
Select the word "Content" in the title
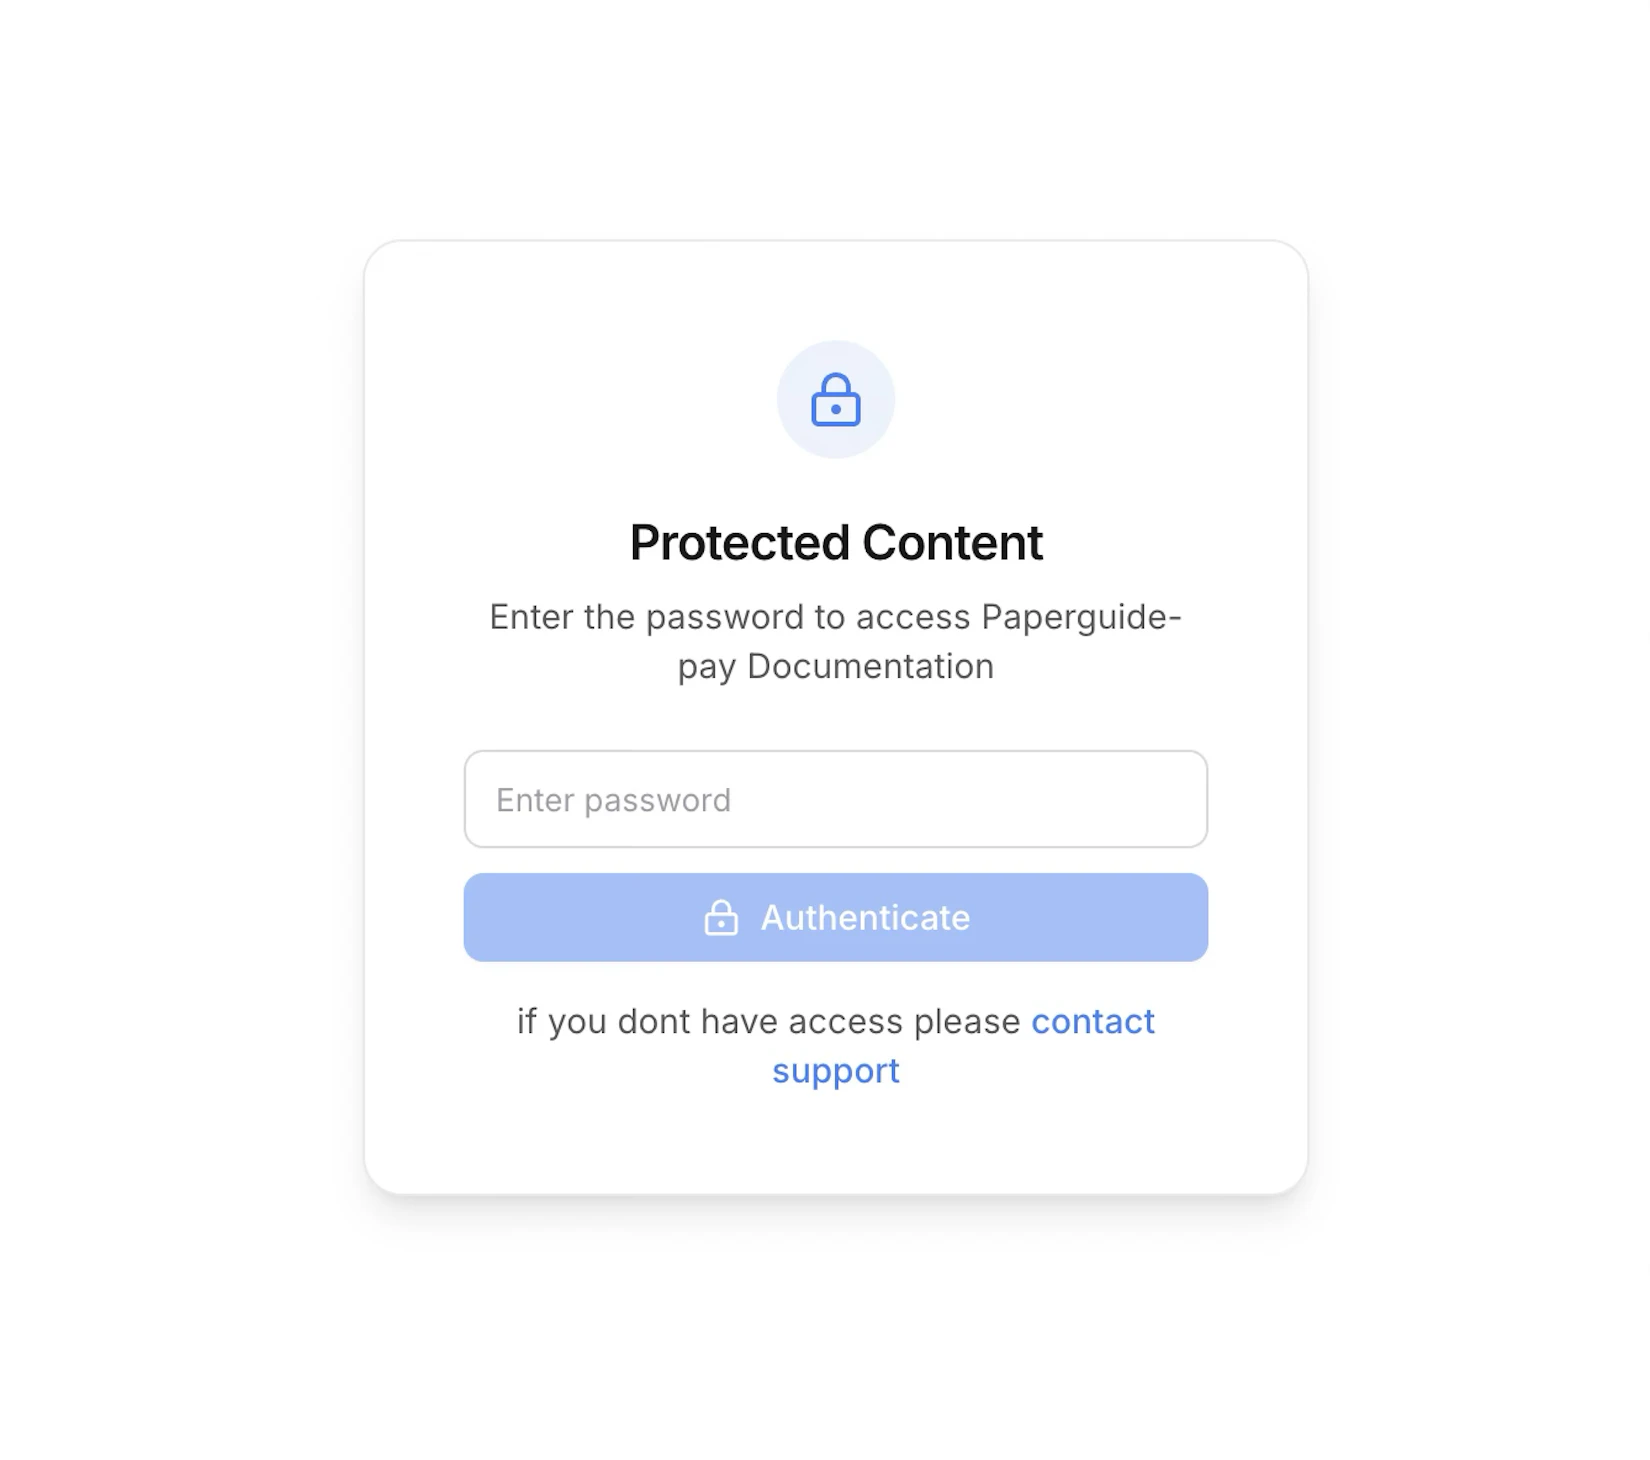point(953,542)
